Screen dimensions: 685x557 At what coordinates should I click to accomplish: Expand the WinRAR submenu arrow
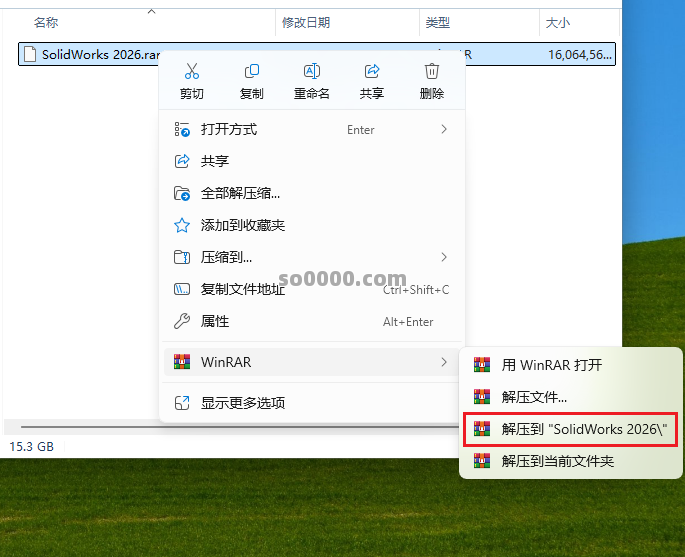click(444, 362)
